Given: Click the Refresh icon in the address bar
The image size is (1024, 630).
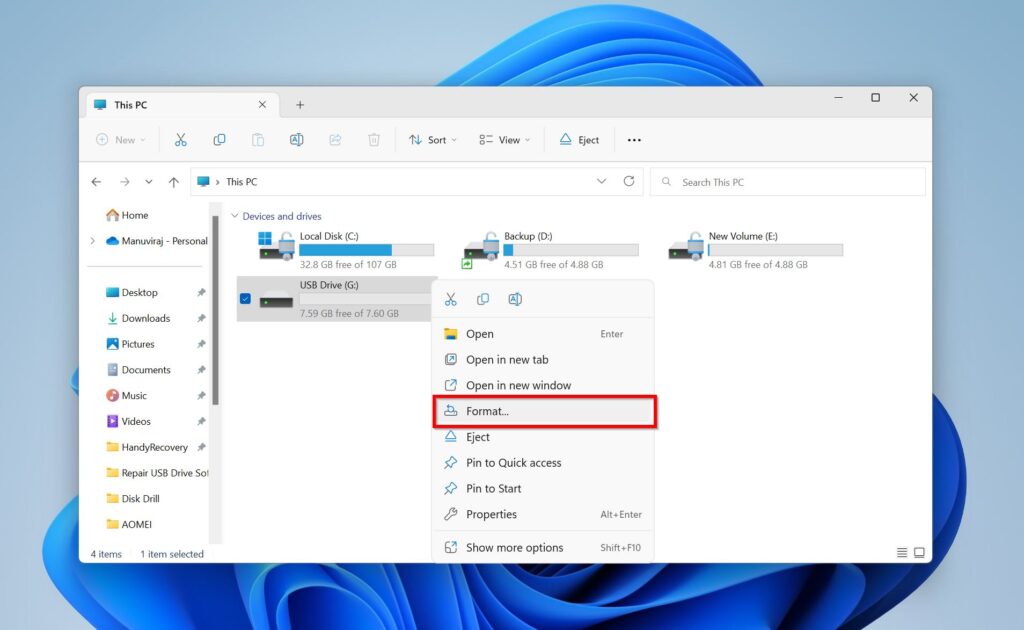Looking at the screenshot, I should pyautogui.click(x=629, y=181).
